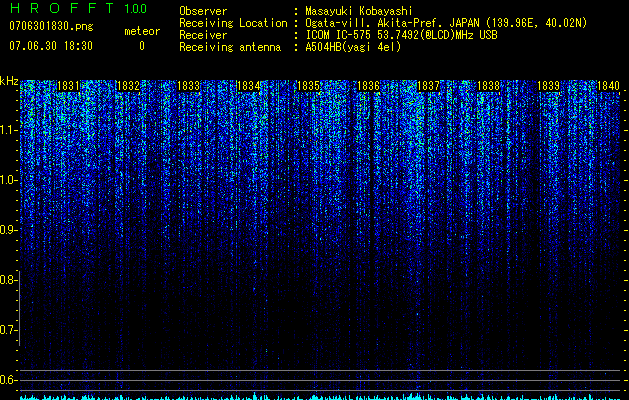Click the 1834 time marker
The image size is (629, 400).
(x=248, y=86)
